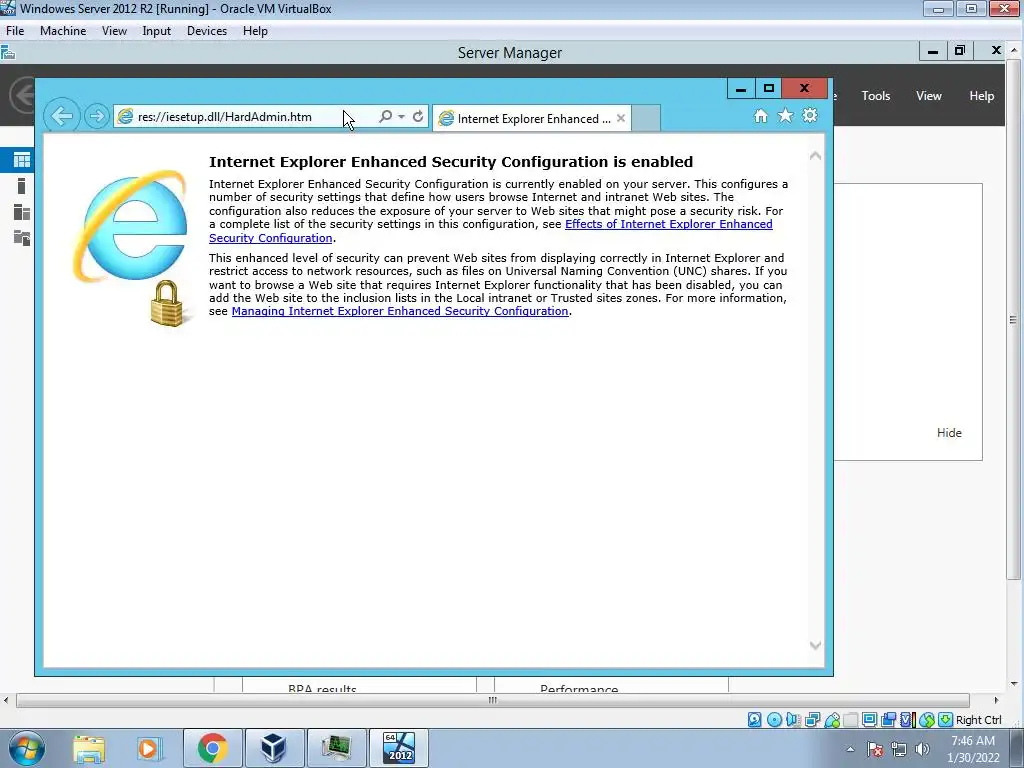Minimize the Server Manager window
The image size is (1024, 768).
point(933,50)
